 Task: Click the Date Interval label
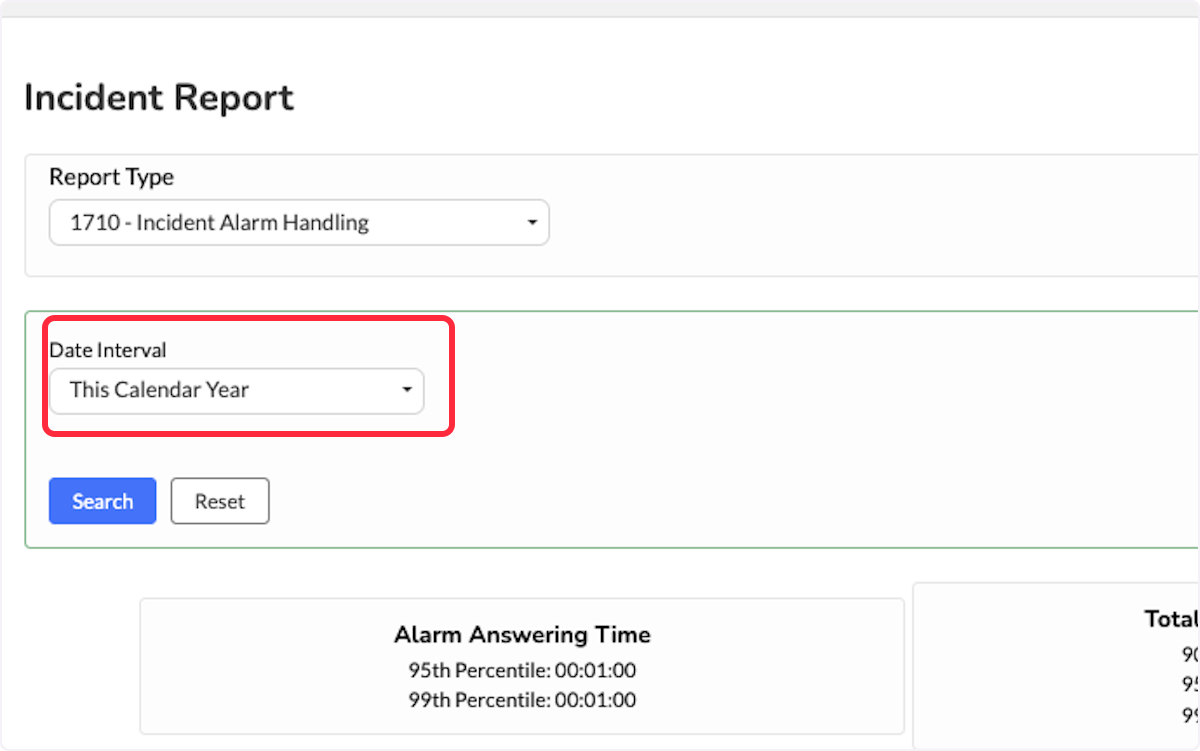tap(108, 350)
